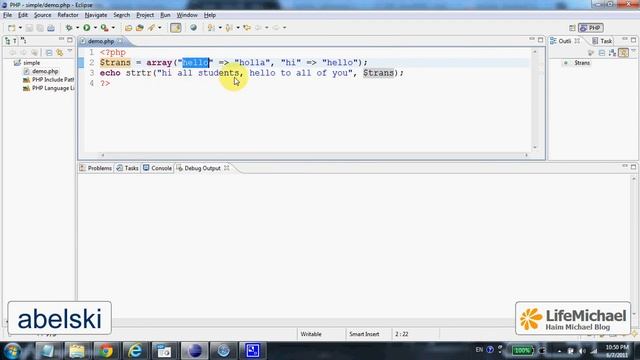Switch to the Console tab
Screen dimensions: 640x360
click(x=158, y=168)
